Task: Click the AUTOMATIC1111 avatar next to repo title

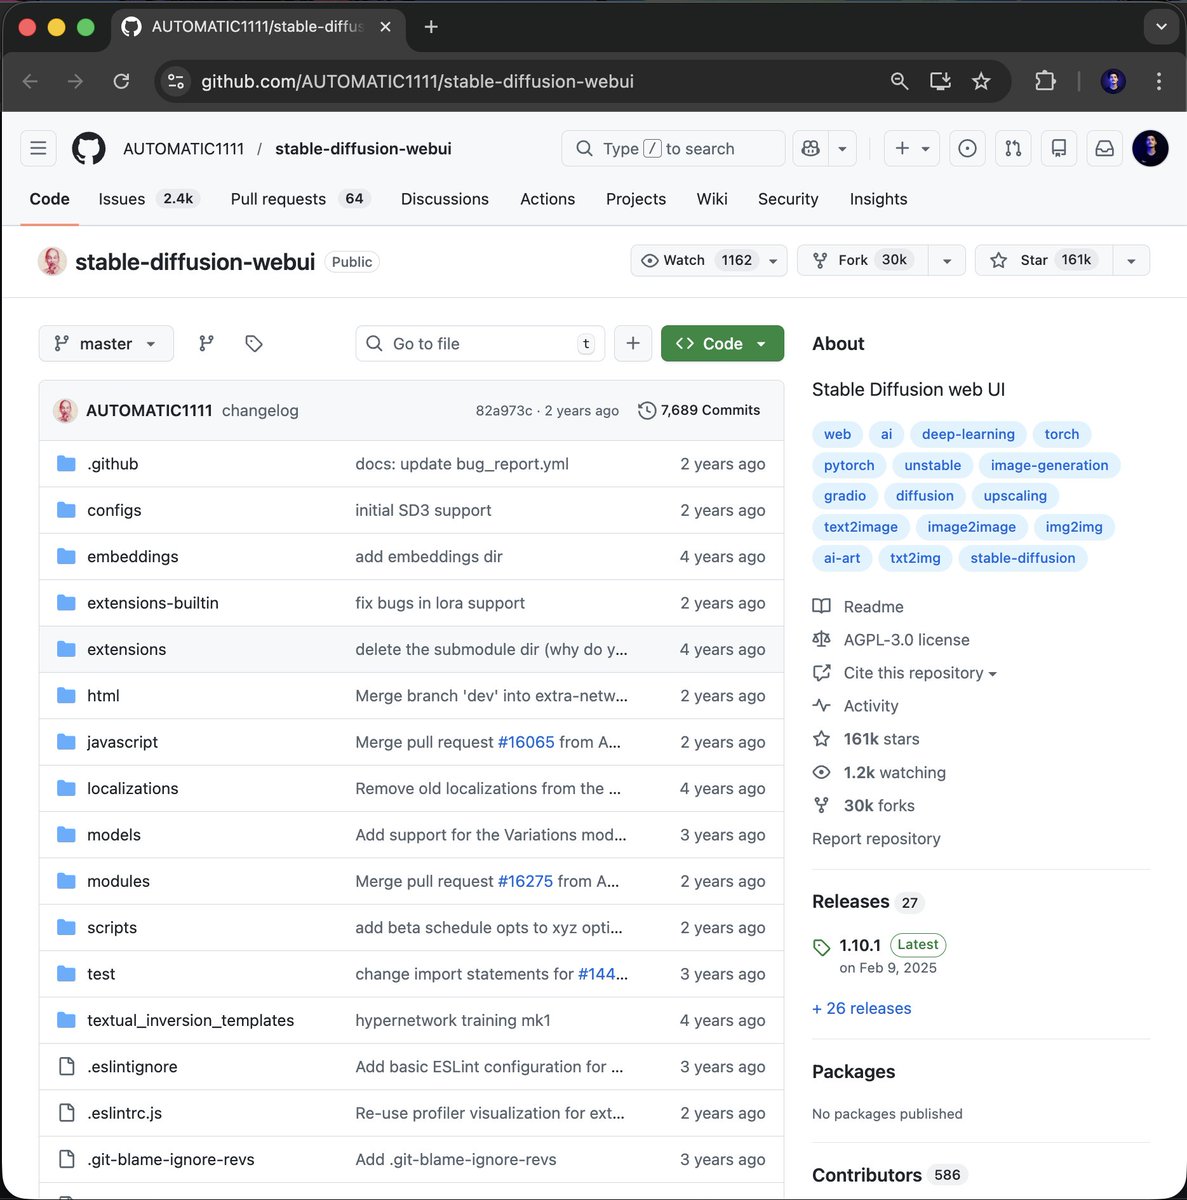Action: click(52, 261)
